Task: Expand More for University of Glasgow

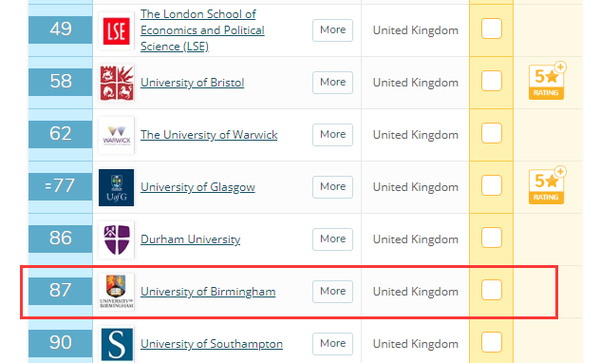Action: (x=333, y=187)
